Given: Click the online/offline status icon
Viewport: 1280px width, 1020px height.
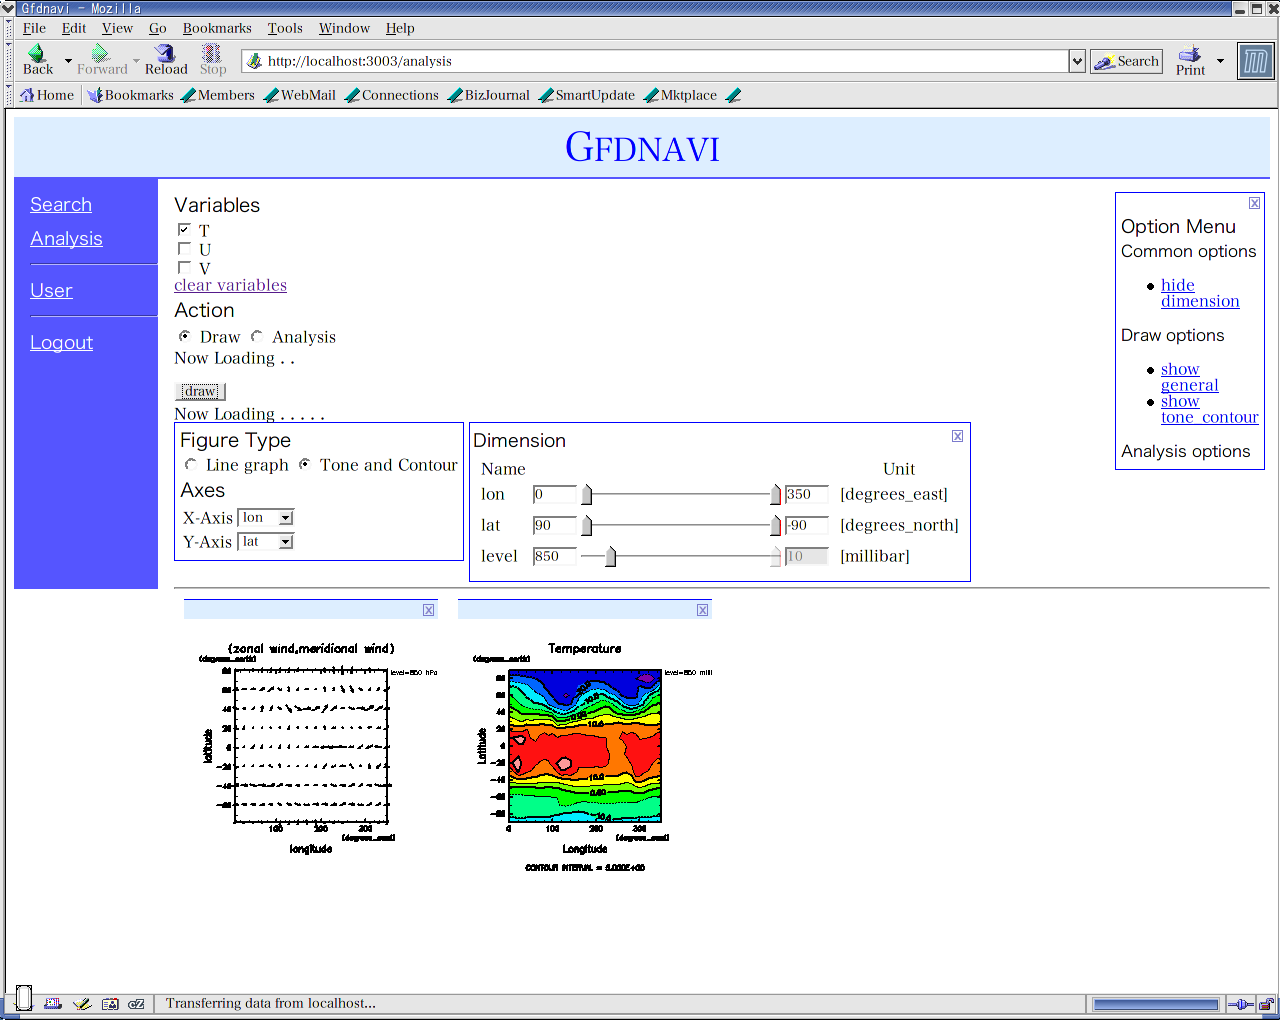Looking at the screenshot, I should click(x=1240, y=1004).
